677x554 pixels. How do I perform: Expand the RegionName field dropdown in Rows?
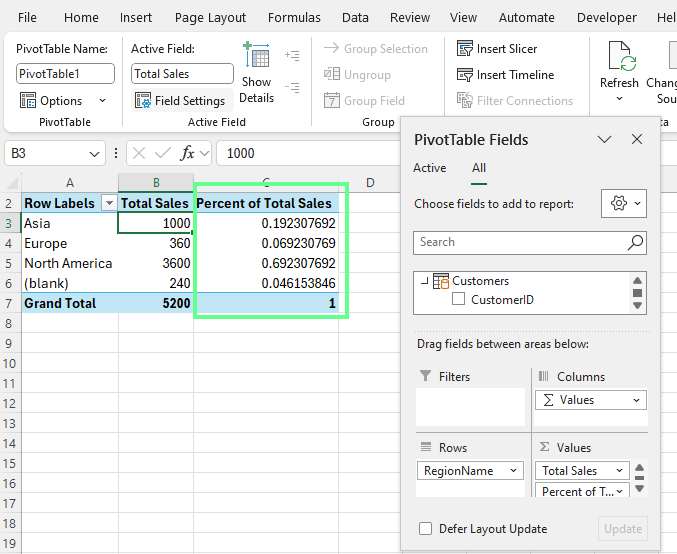pos(514,471)
